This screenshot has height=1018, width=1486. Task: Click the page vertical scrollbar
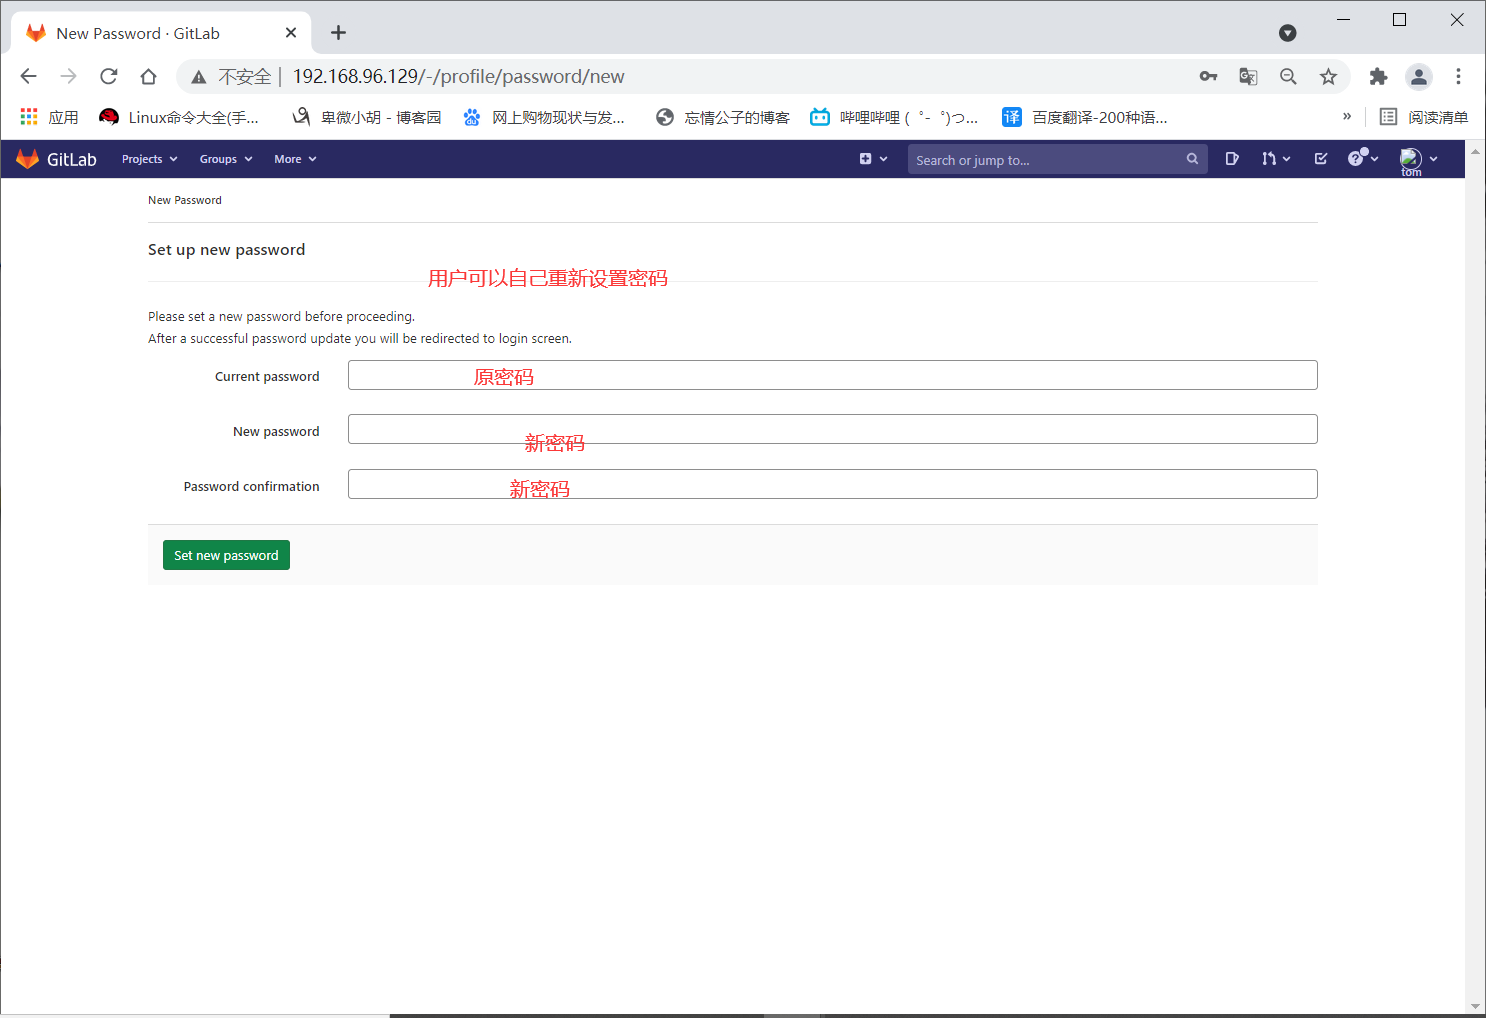(x=1475, y=578)
